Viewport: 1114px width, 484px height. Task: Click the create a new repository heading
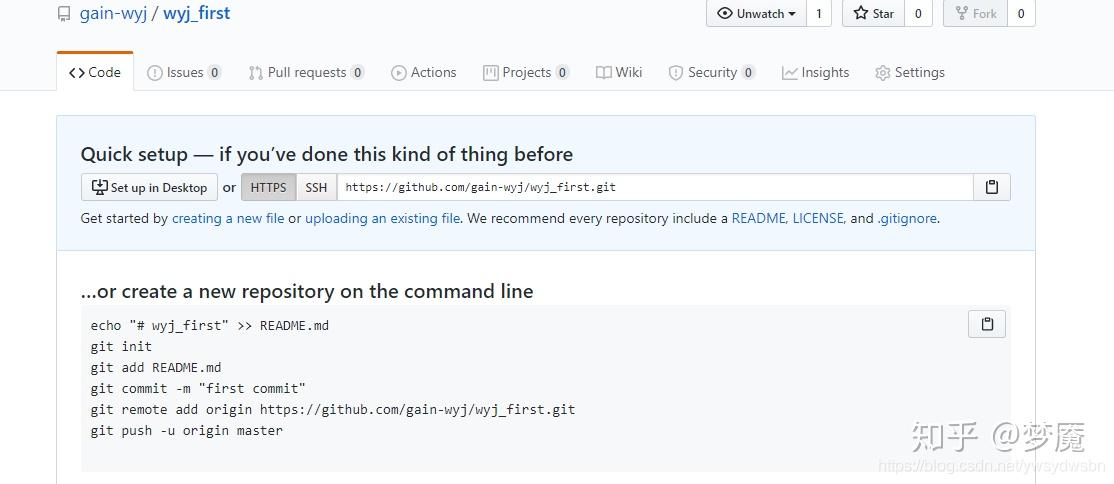pos(307,291)
